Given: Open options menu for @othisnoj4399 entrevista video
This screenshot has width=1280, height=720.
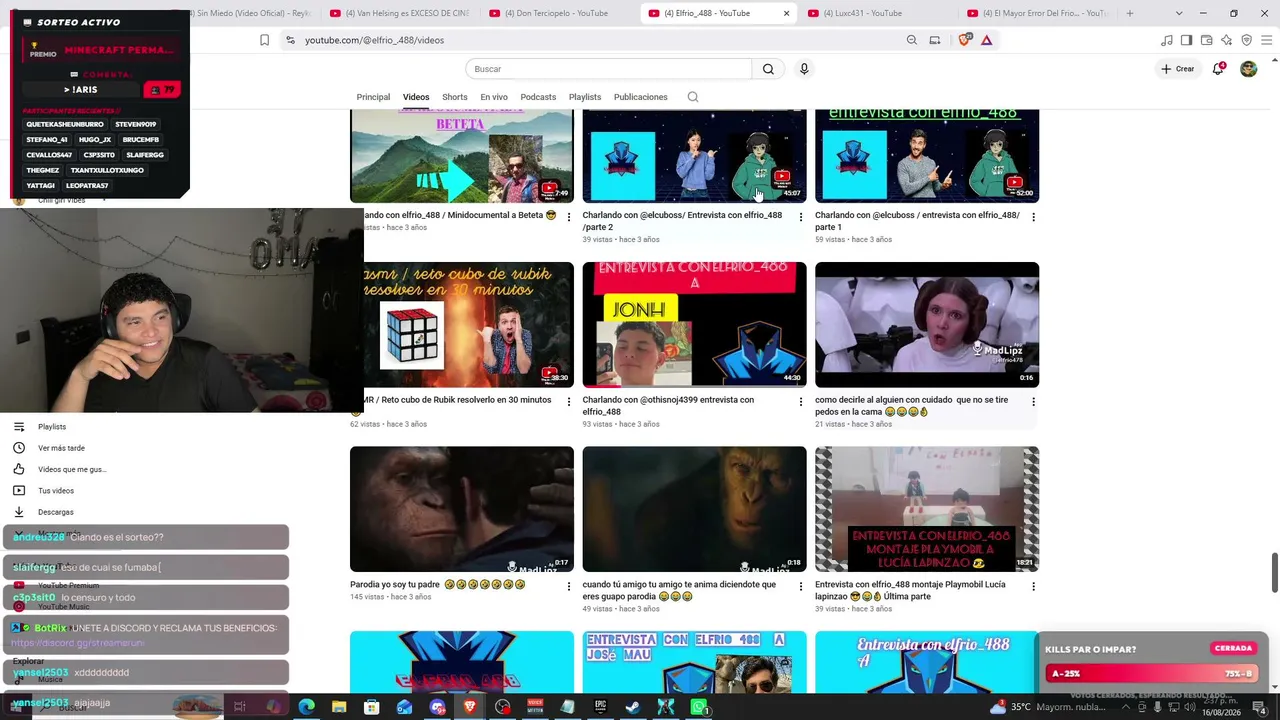Looking at the screenshot, I should coord(800,402).
